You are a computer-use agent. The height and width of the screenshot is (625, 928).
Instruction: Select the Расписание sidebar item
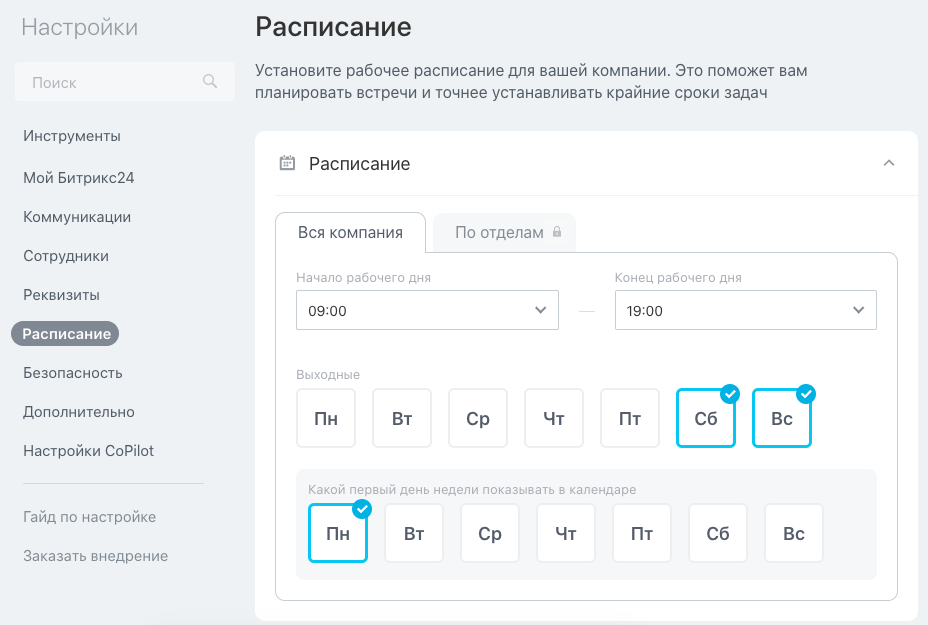tap(65, 334)
